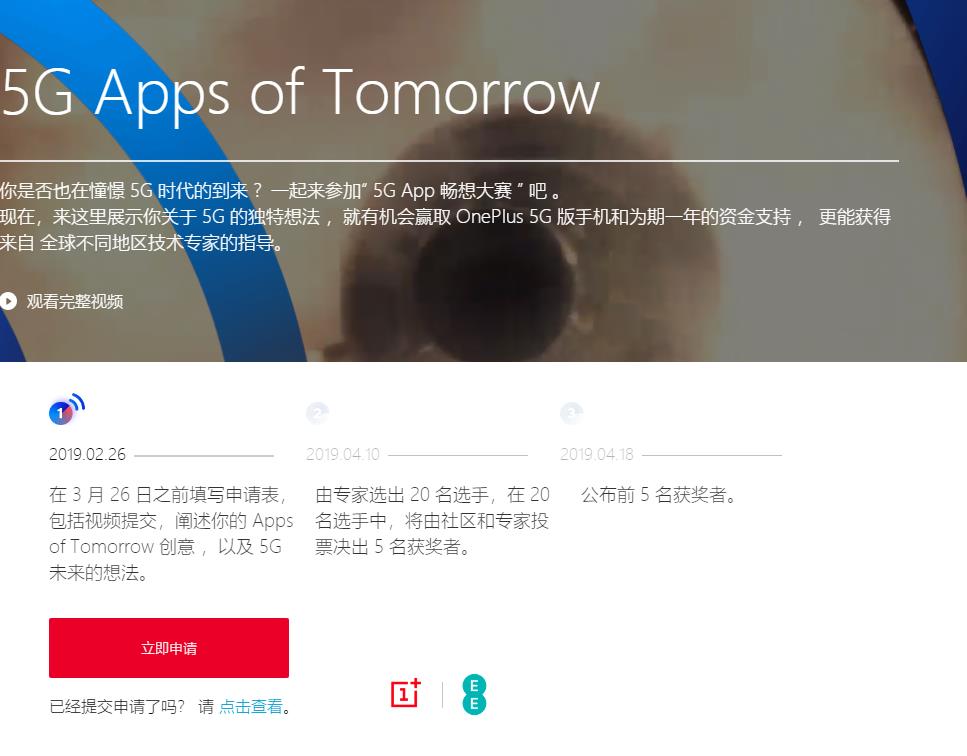Viewport: 967px width, 756px height.
Task: Open the 观看完整视频 video link
Action: (75, 302)
